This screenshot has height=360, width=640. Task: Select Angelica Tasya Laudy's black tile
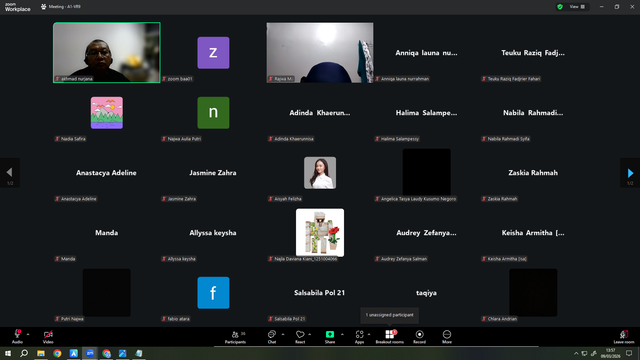[x=427, y=172]
